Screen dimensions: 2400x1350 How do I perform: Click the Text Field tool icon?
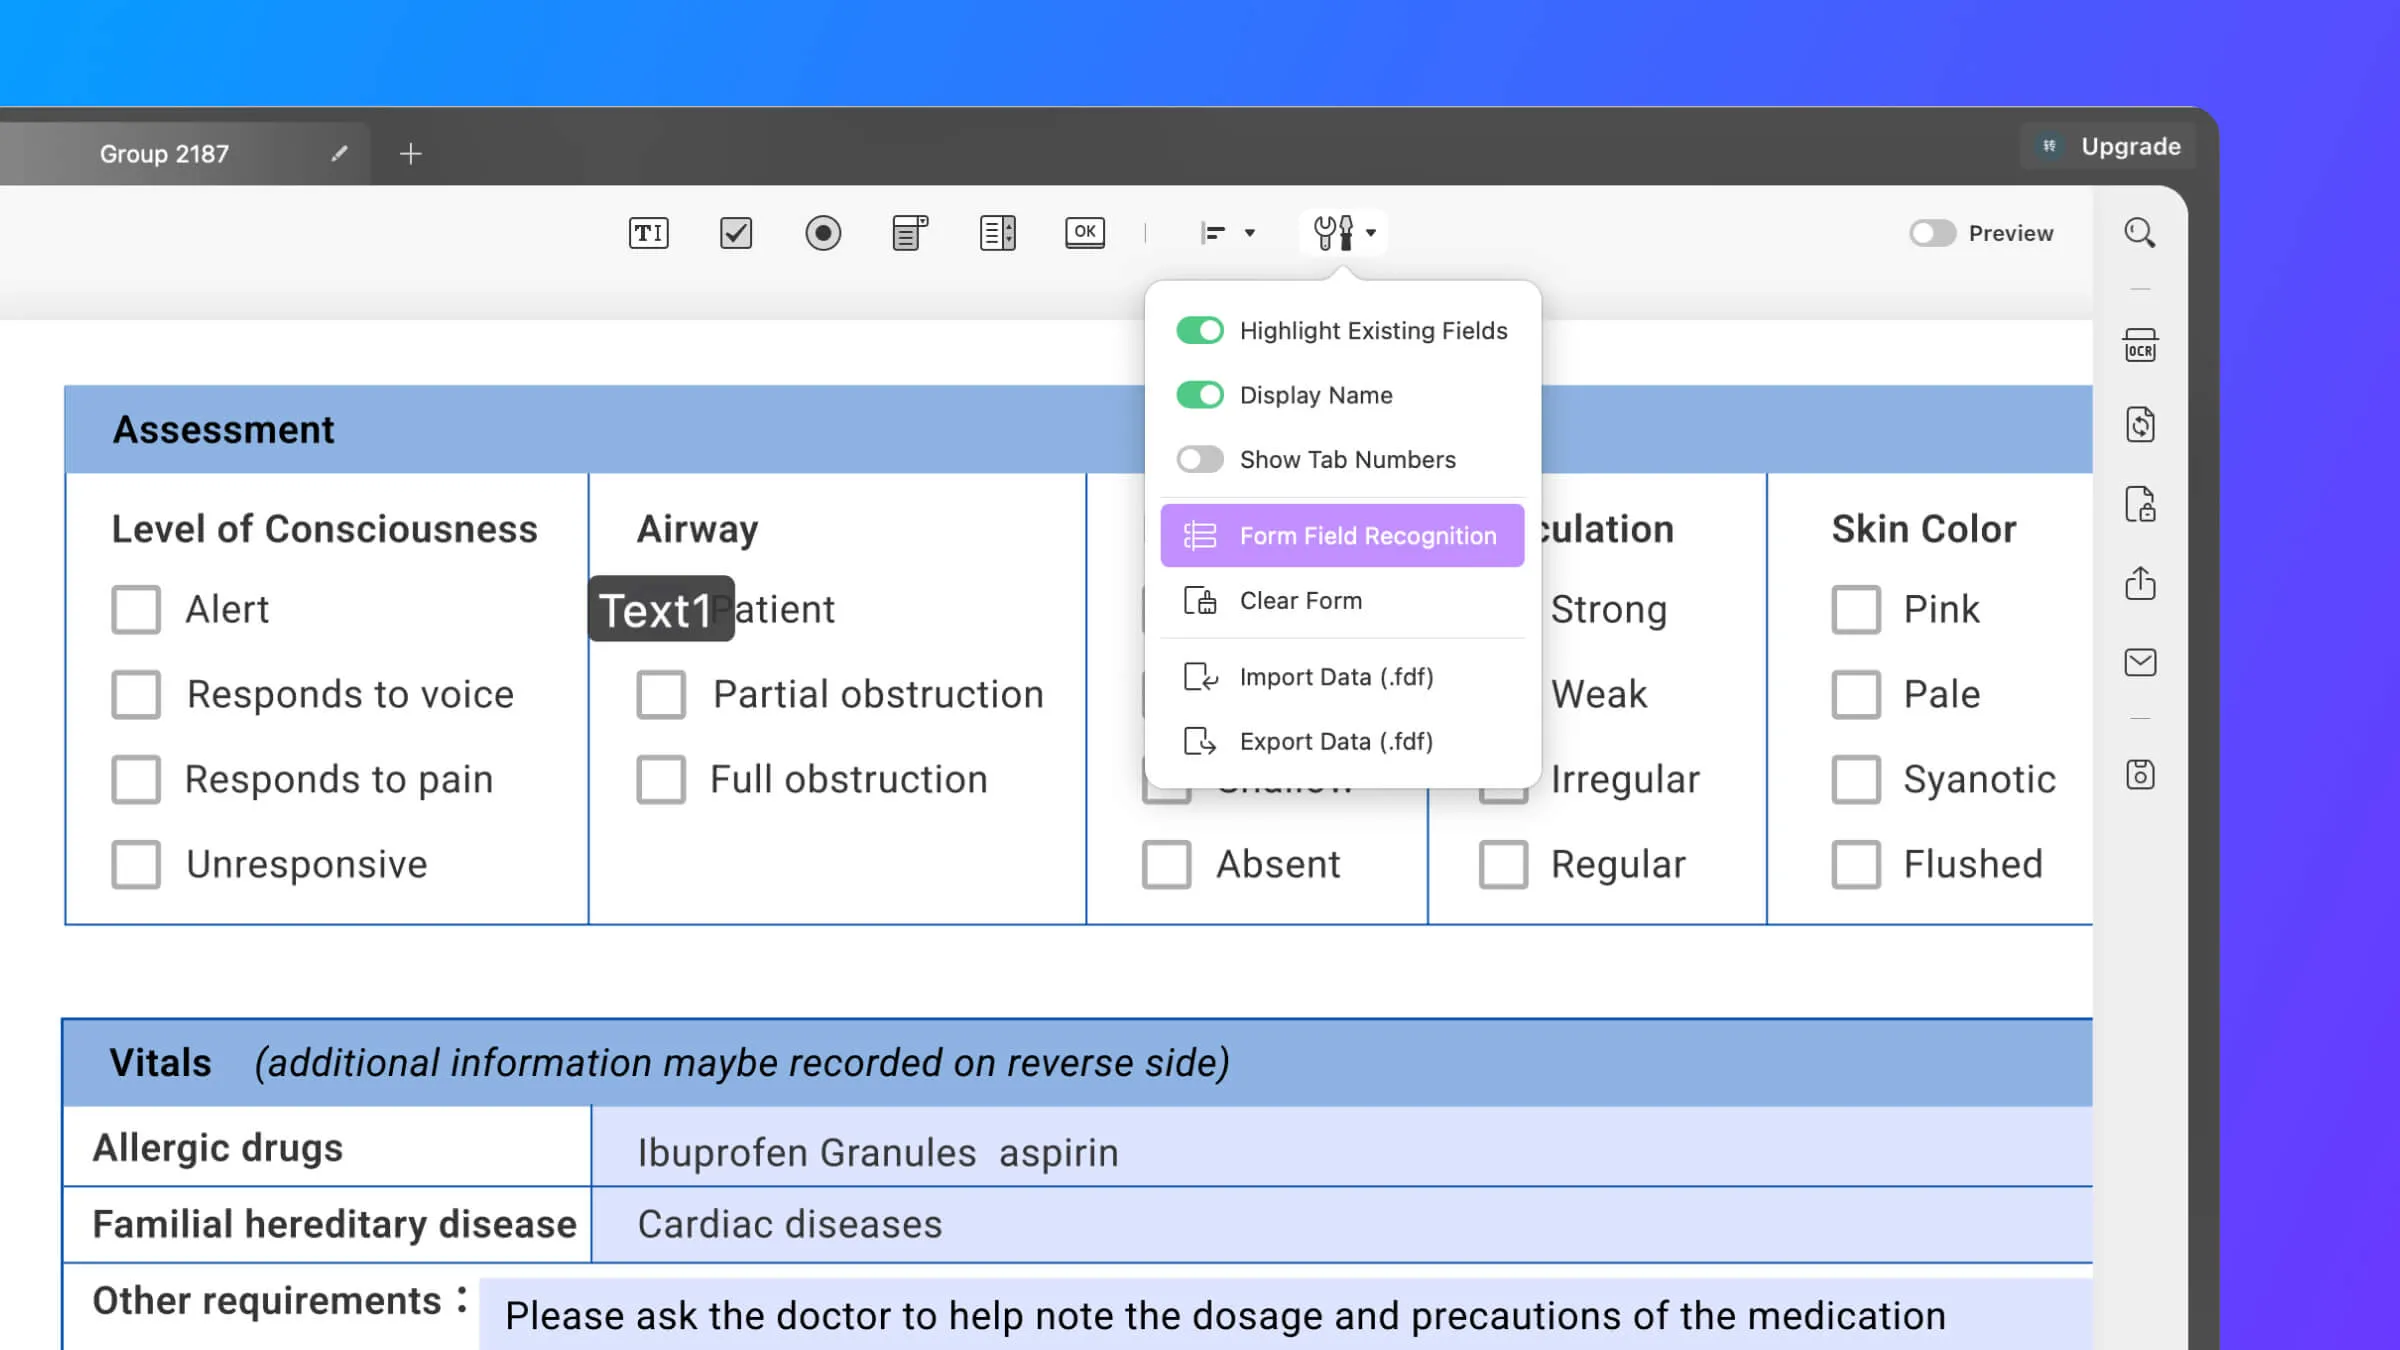point(648,232)
